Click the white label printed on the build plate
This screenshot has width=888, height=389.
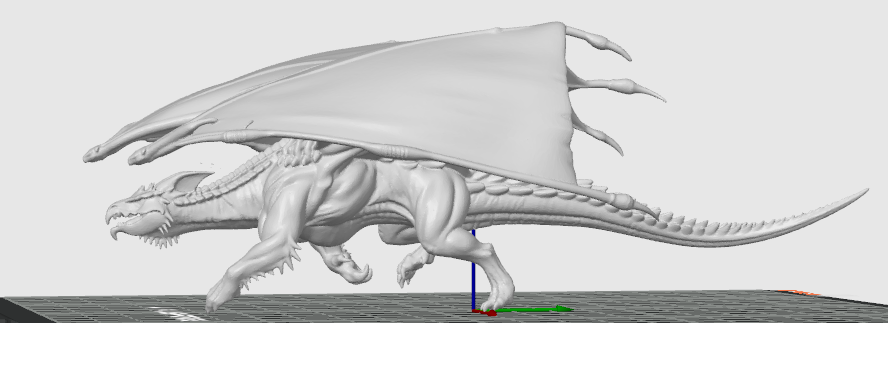[177, 313]
